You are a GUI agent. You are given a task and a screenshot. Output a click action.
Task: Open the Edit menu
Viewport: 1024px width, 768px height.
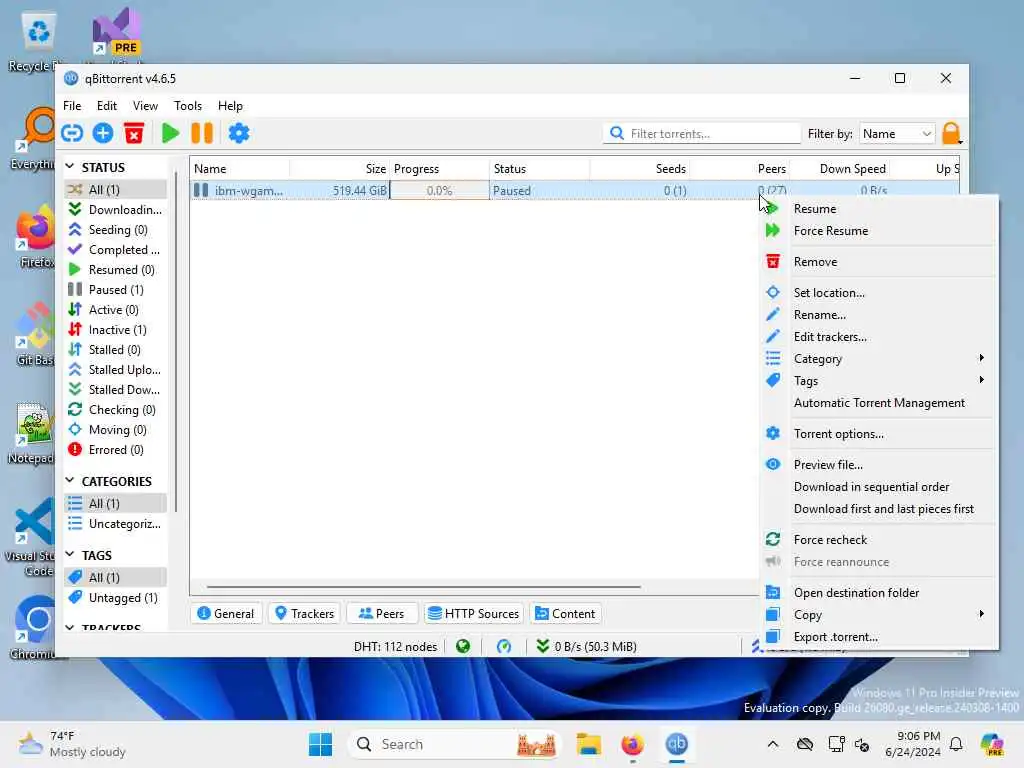pyautogui.click(x=106, y=106)
